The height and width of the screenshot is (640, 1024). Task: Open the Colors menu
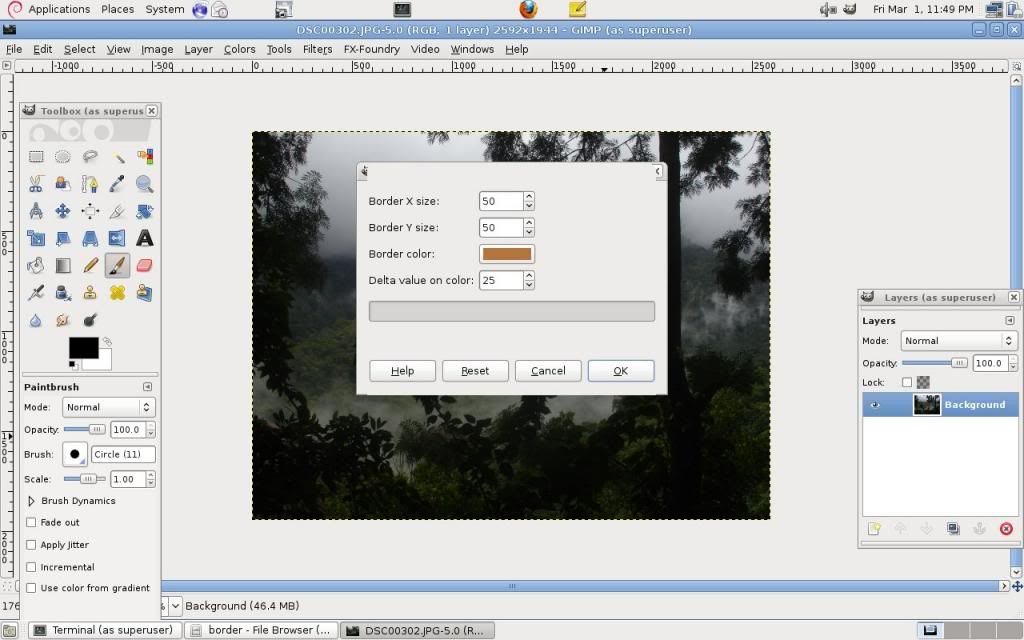point(239,50)
